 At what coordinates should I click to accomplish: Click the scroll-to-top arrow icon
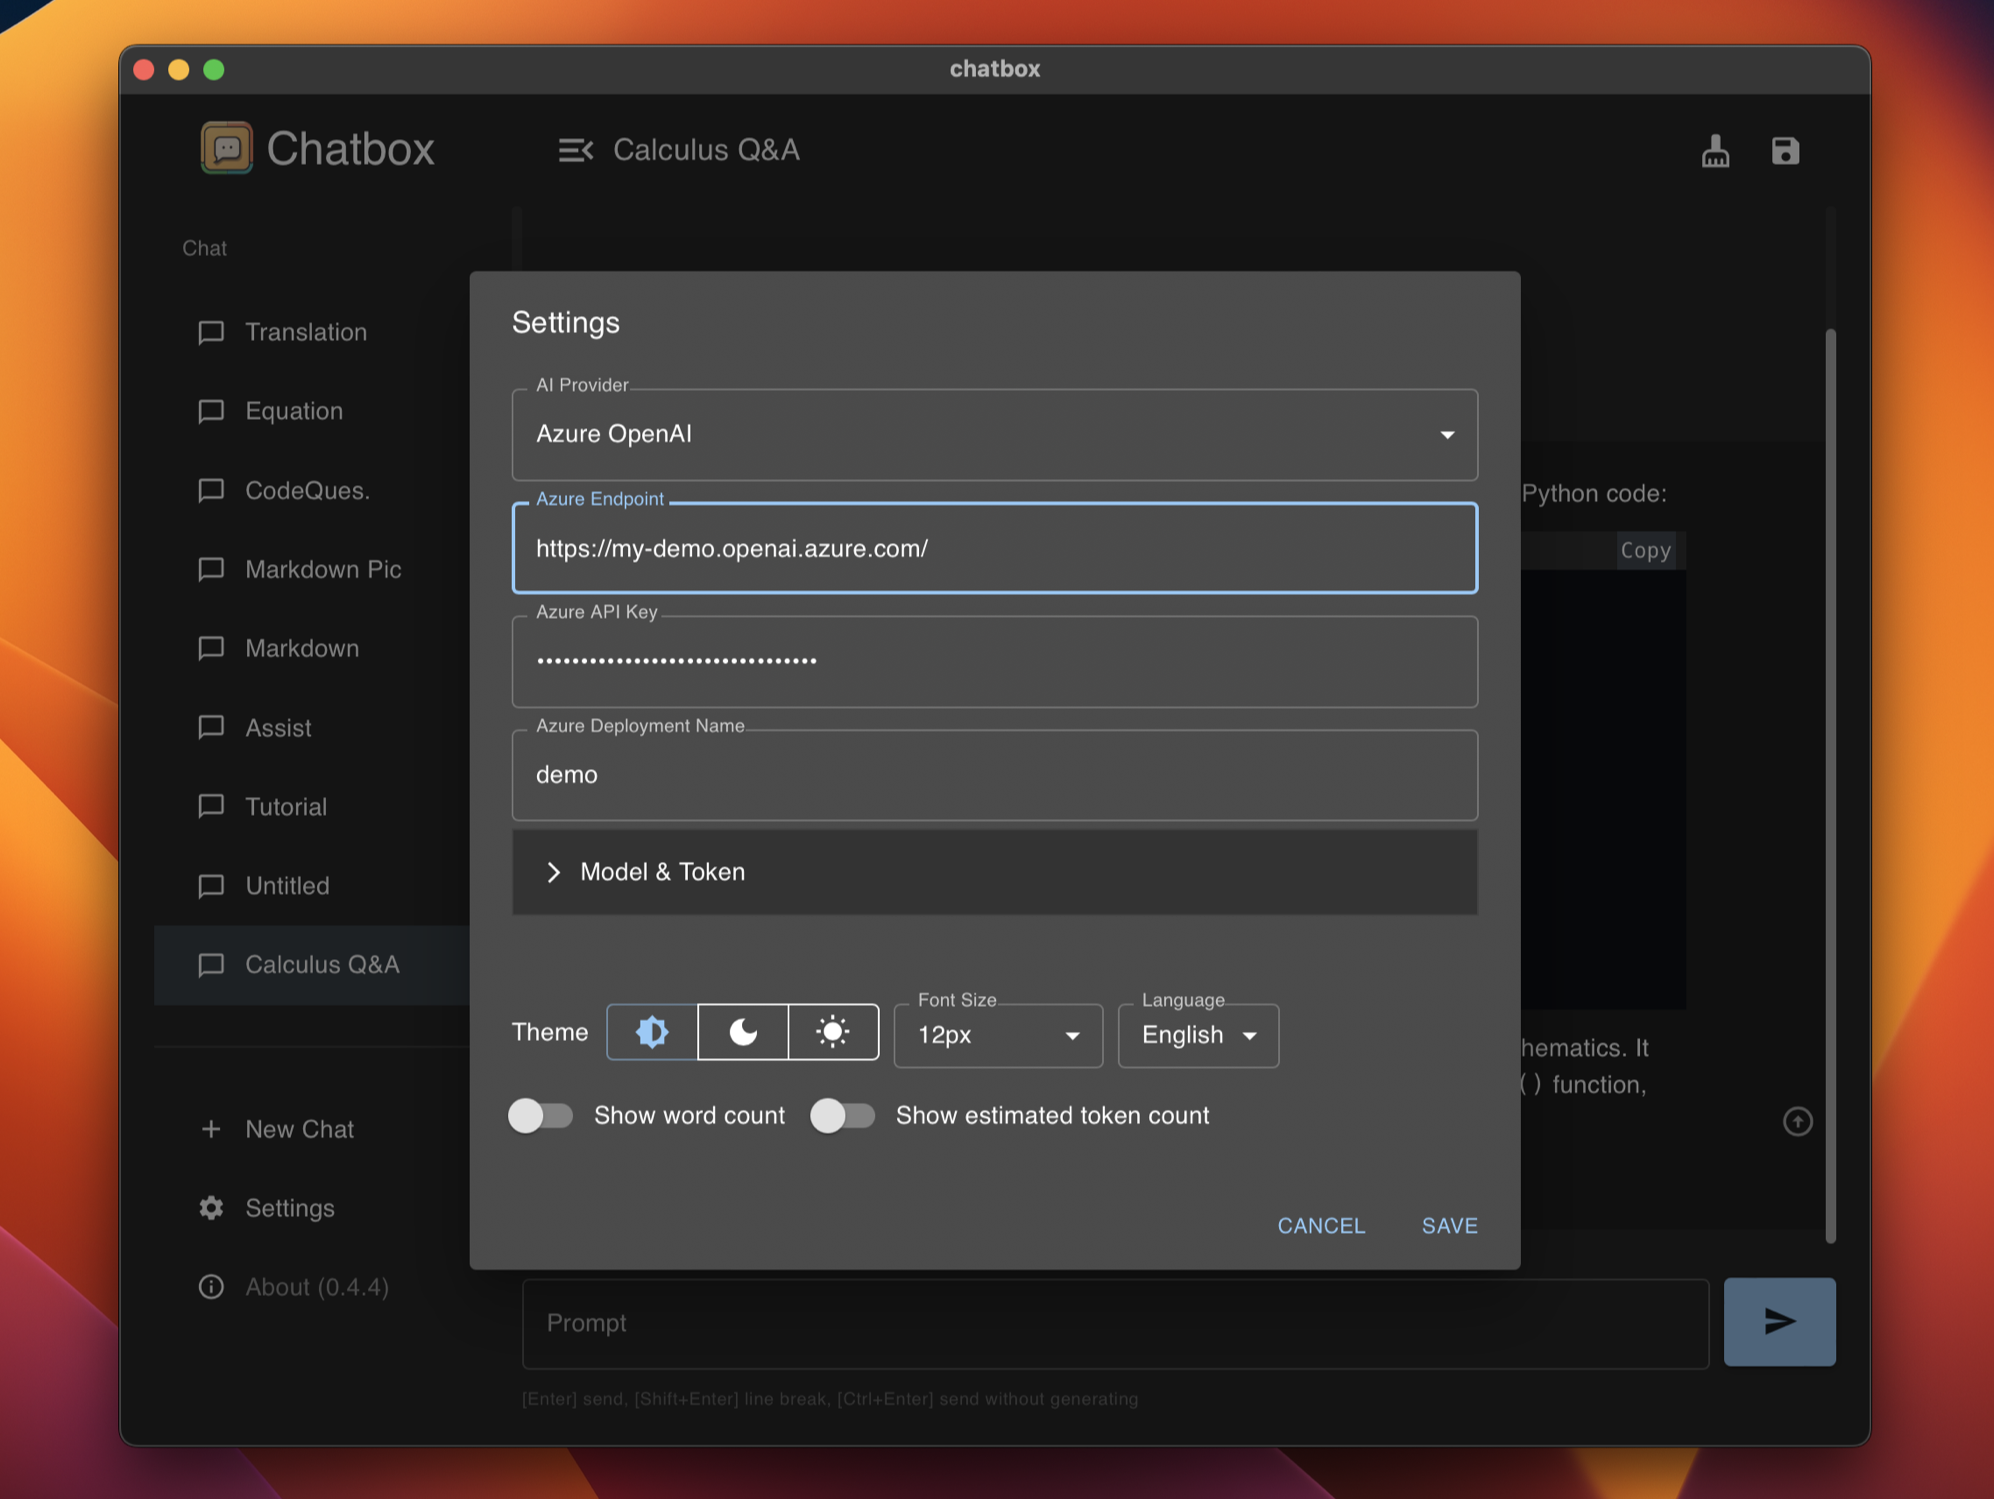pyautogui.click(x=1797, y=1121)
